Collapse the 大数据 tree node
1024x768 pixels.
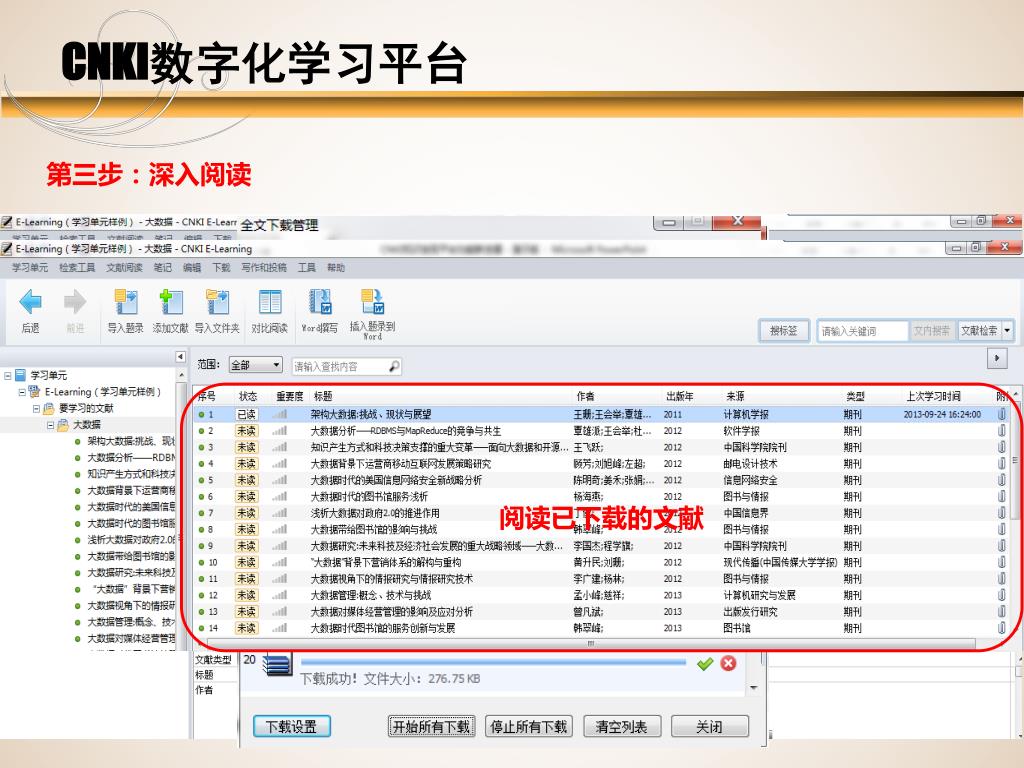(x=50, y=425)
